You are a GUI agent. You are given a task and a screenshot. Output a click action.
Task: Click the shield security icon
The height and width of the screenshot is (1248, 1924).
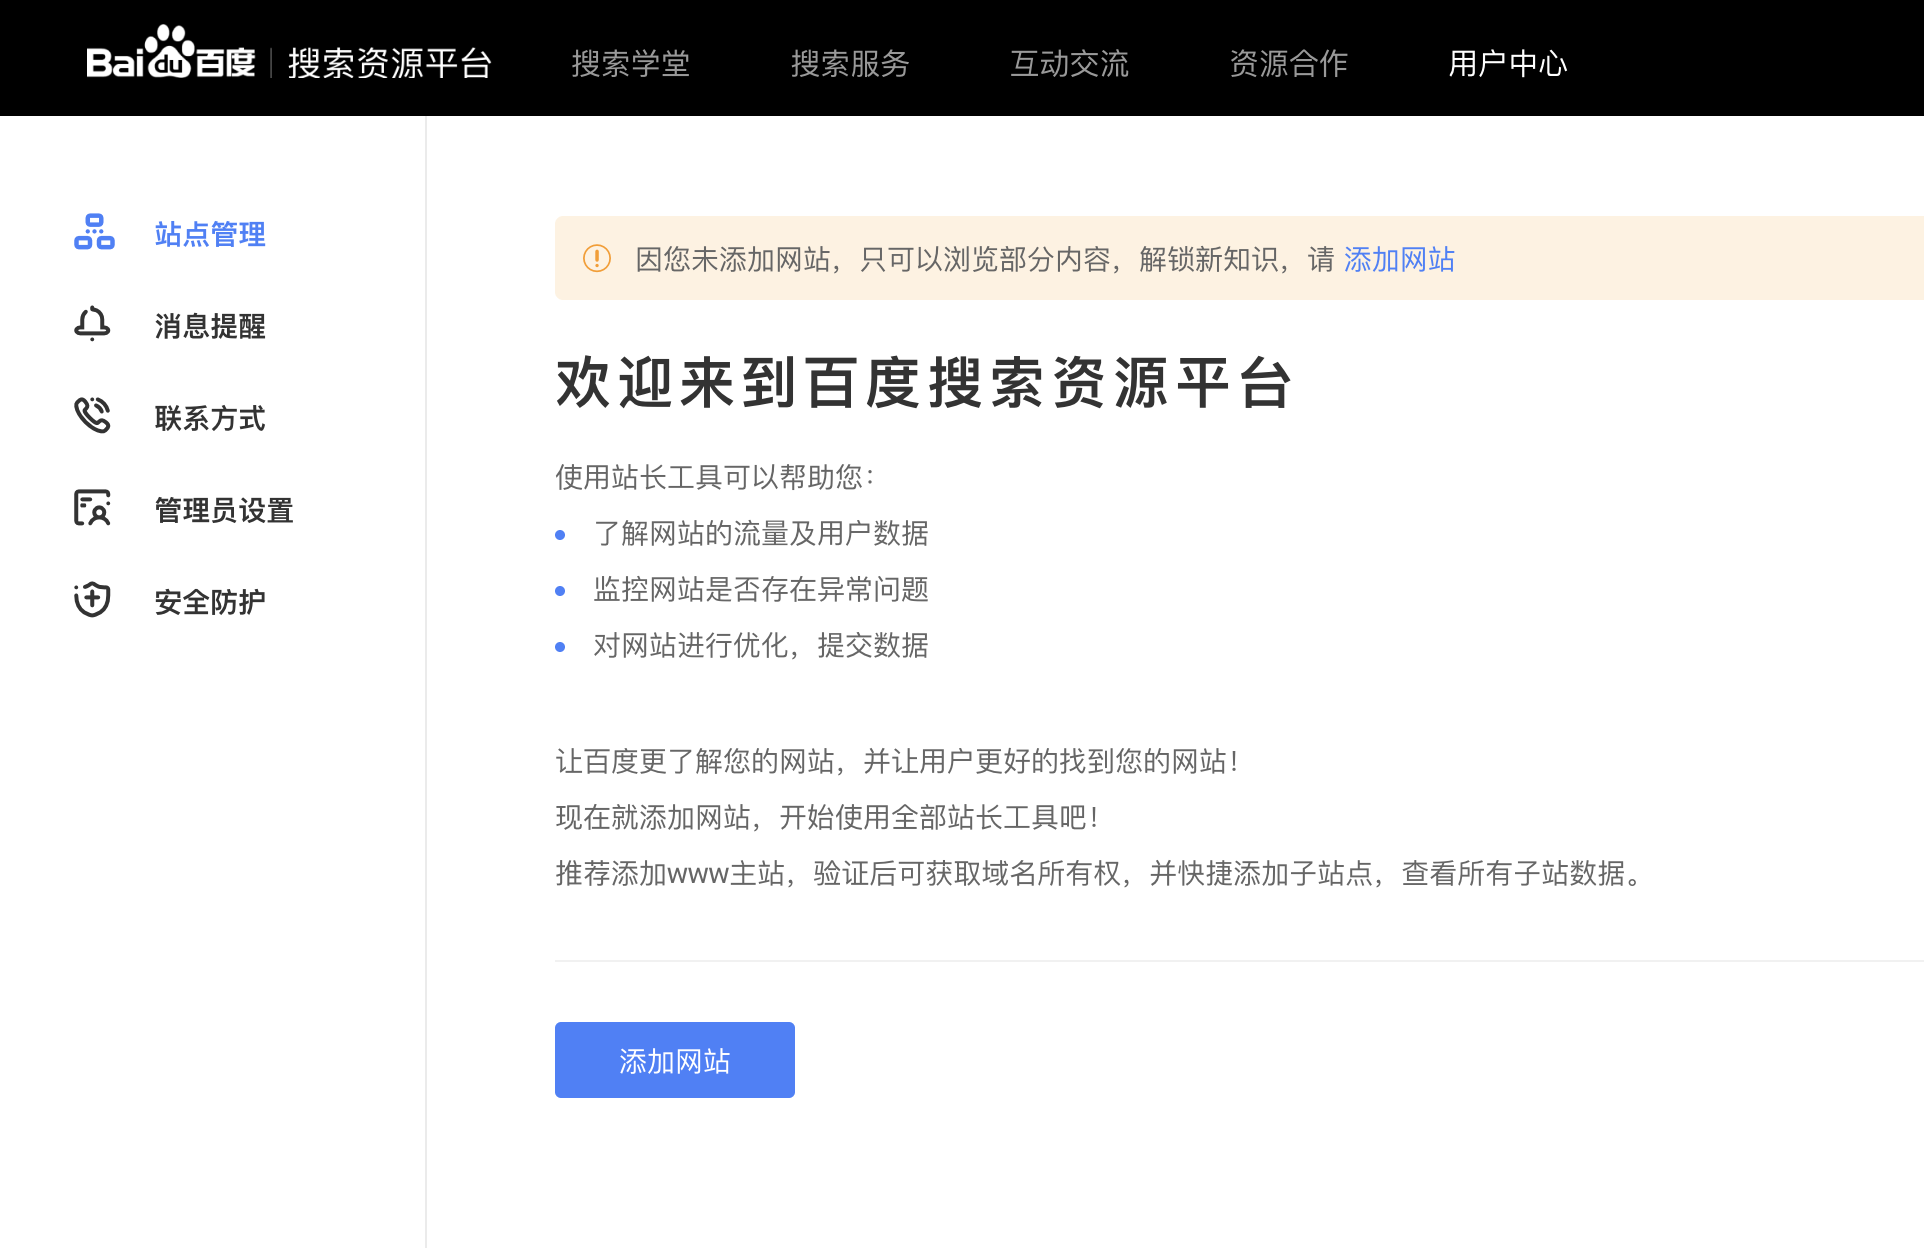pos(92,599)
